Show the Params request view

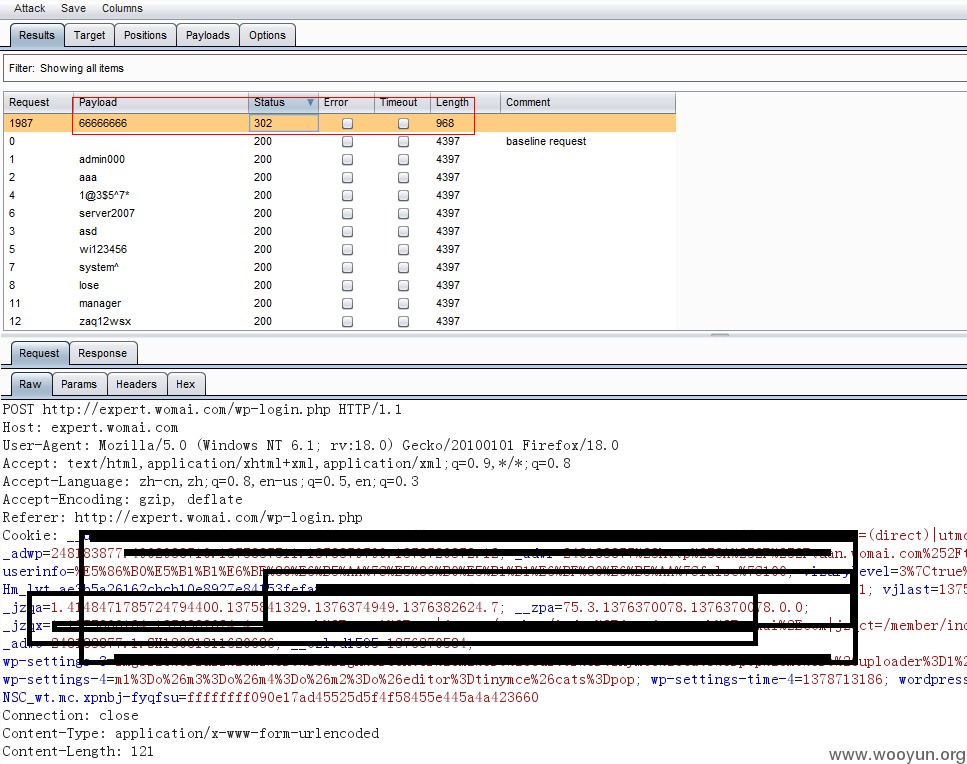[79, 384]
